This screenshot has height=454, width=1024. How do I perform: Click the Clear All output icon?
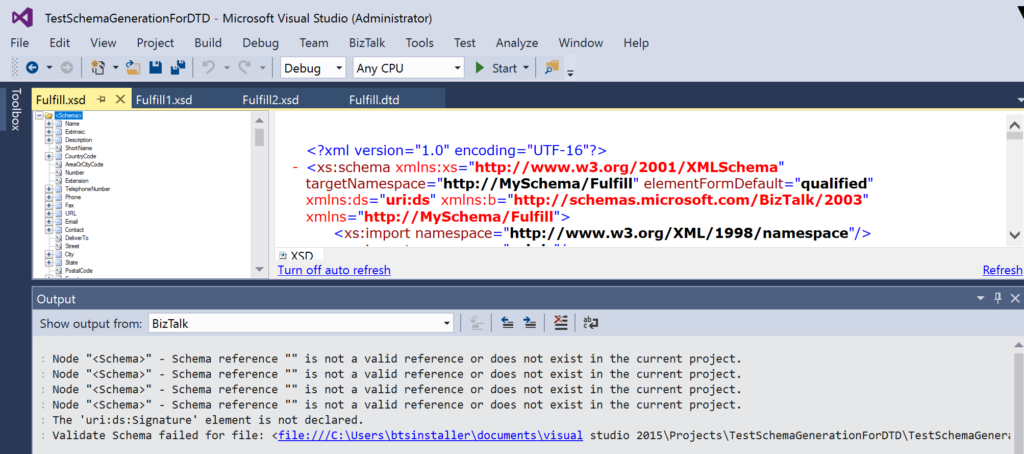coord(560,322)
